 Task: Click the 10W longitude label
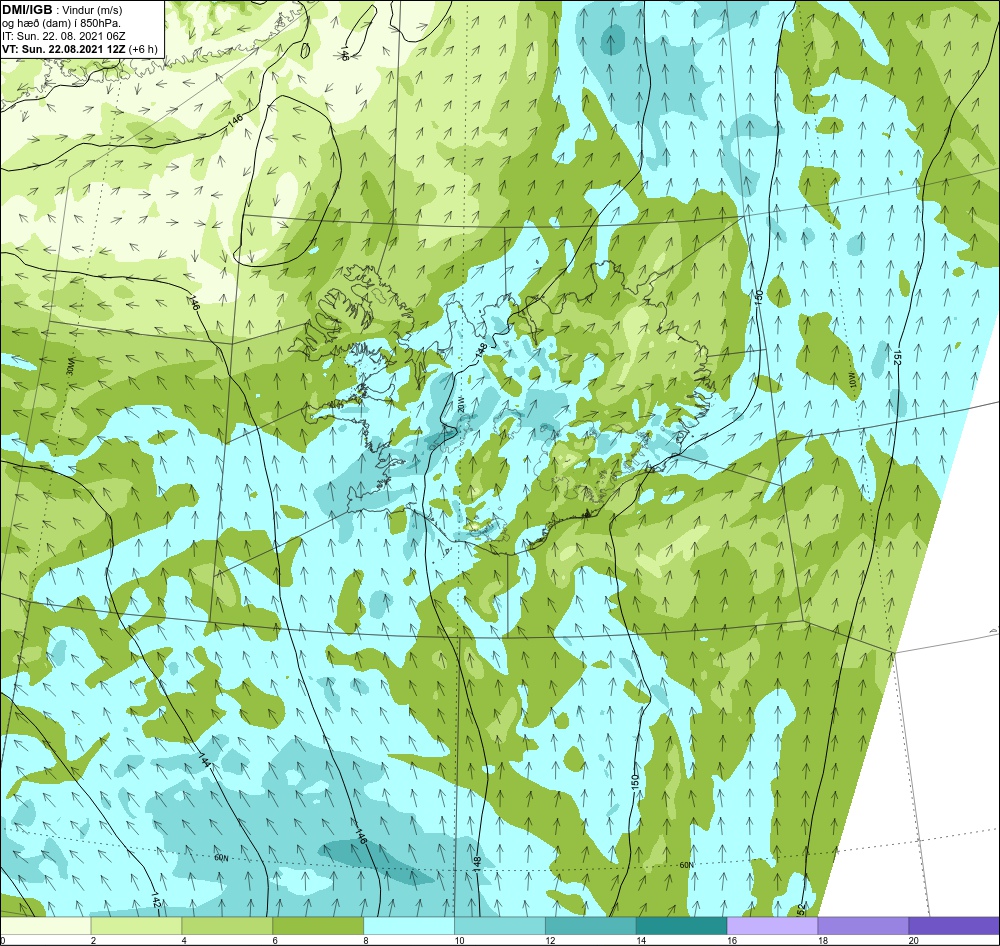point(851,381)
